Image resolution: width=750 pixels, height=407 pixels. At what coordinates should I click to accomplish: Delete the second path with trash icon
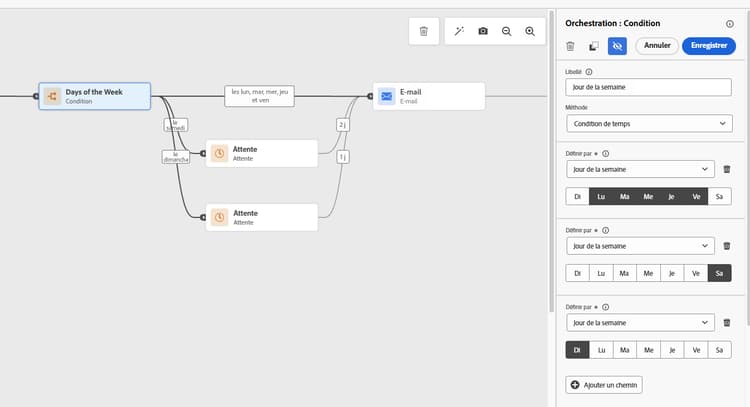[727, 246]
